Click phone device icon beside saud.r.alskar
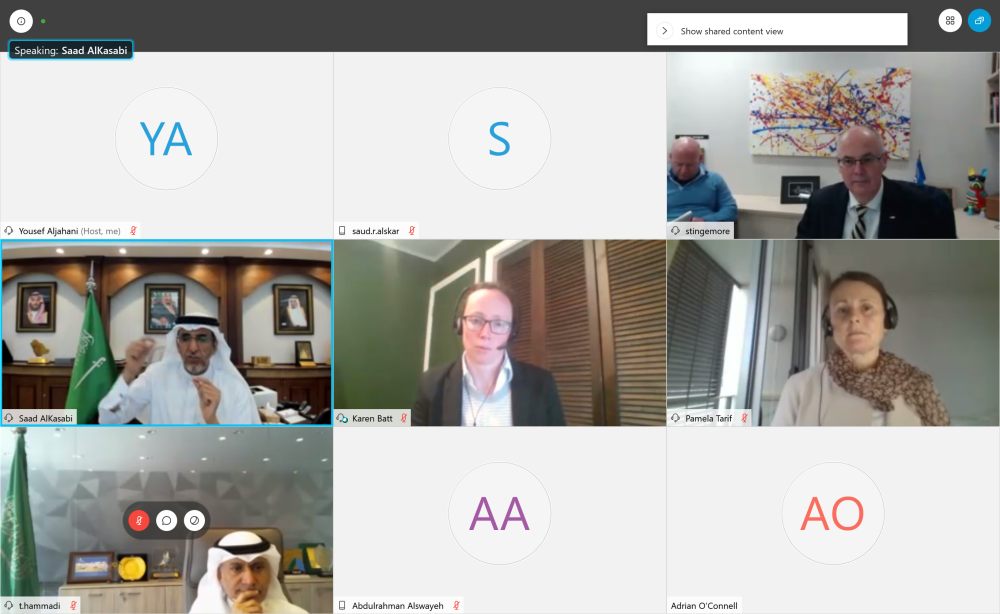This screenshot has width=1000, height=614. click(343, 231)
